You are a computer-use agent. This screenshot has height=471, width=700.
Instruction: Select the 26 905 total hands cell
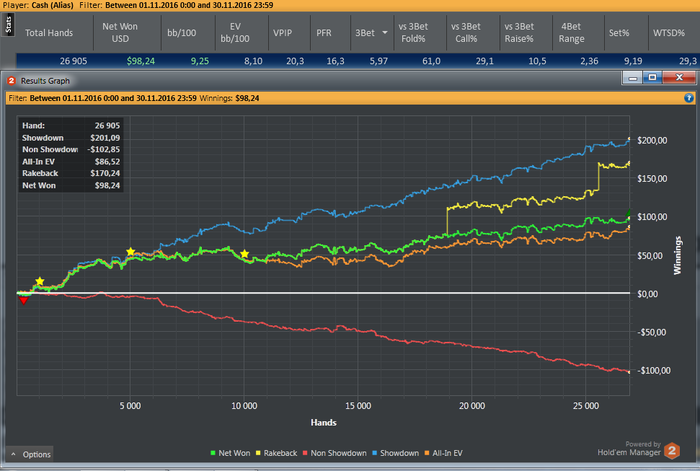tap(73, 61)
